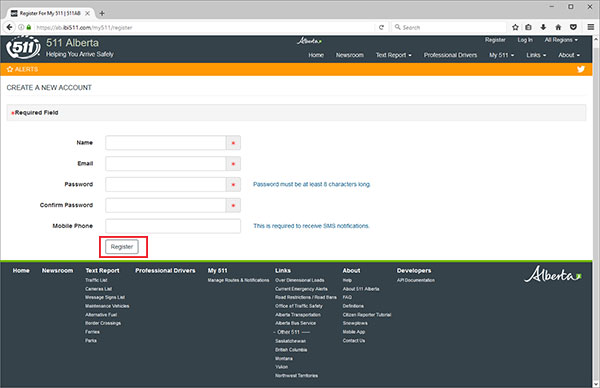The height and width of the screenshot is (388, 600).
Task: Open Manage Routes & Notifications link
Action: coord(238,280)
